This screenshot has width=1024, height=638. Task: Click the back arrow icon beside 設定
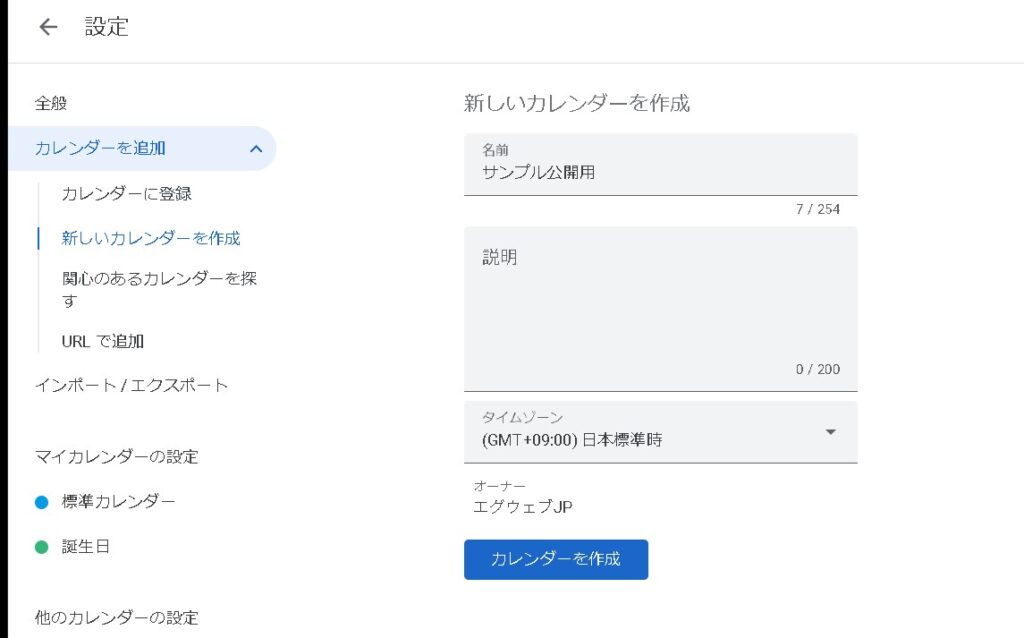[48, 27]
